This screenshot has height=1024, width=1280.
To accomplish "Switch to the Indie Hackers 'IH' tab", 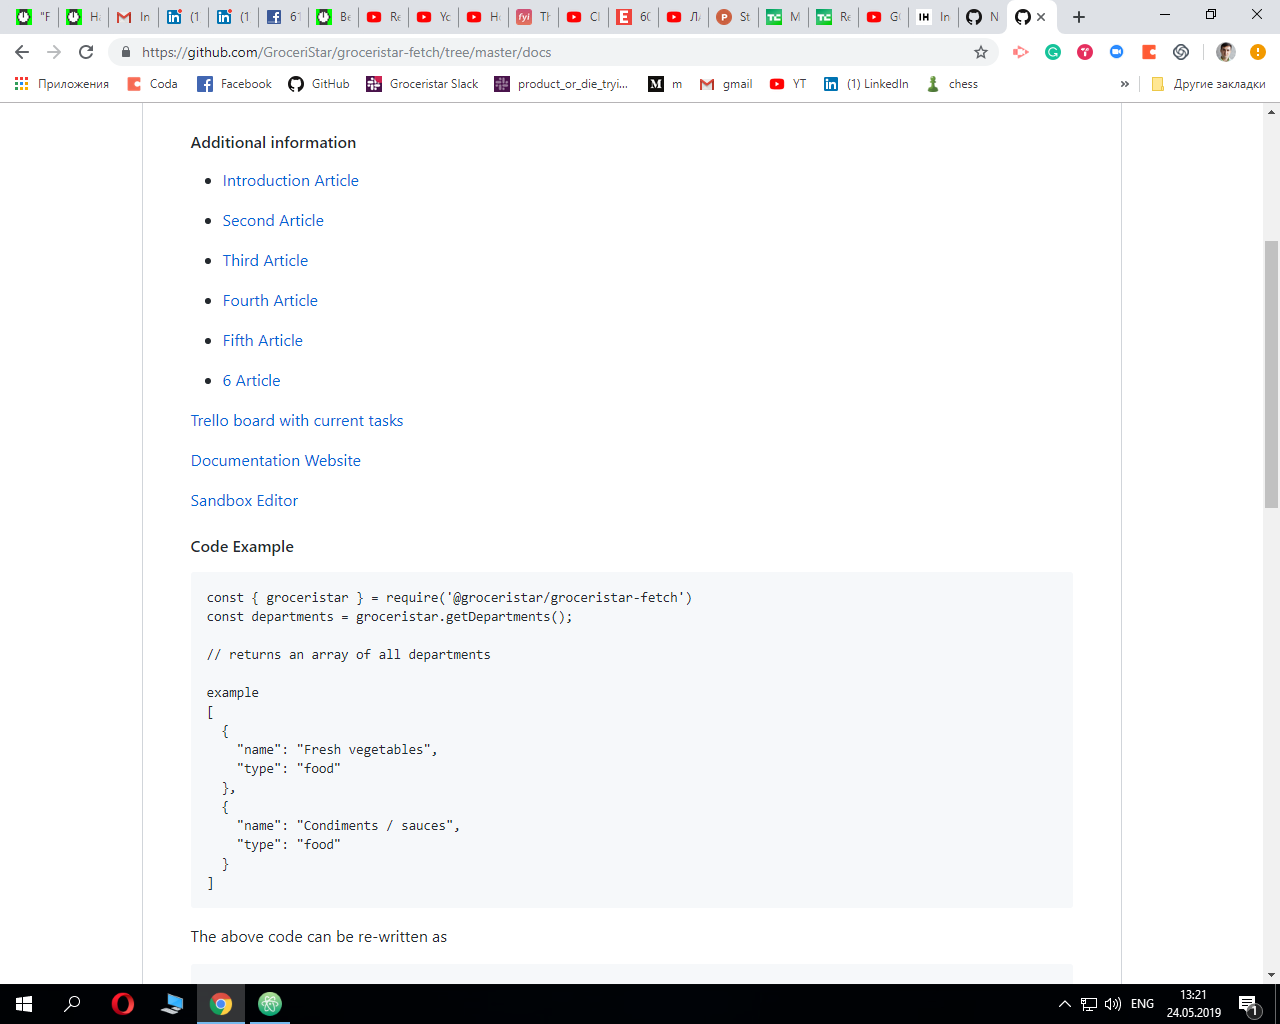I will [933, 17].
